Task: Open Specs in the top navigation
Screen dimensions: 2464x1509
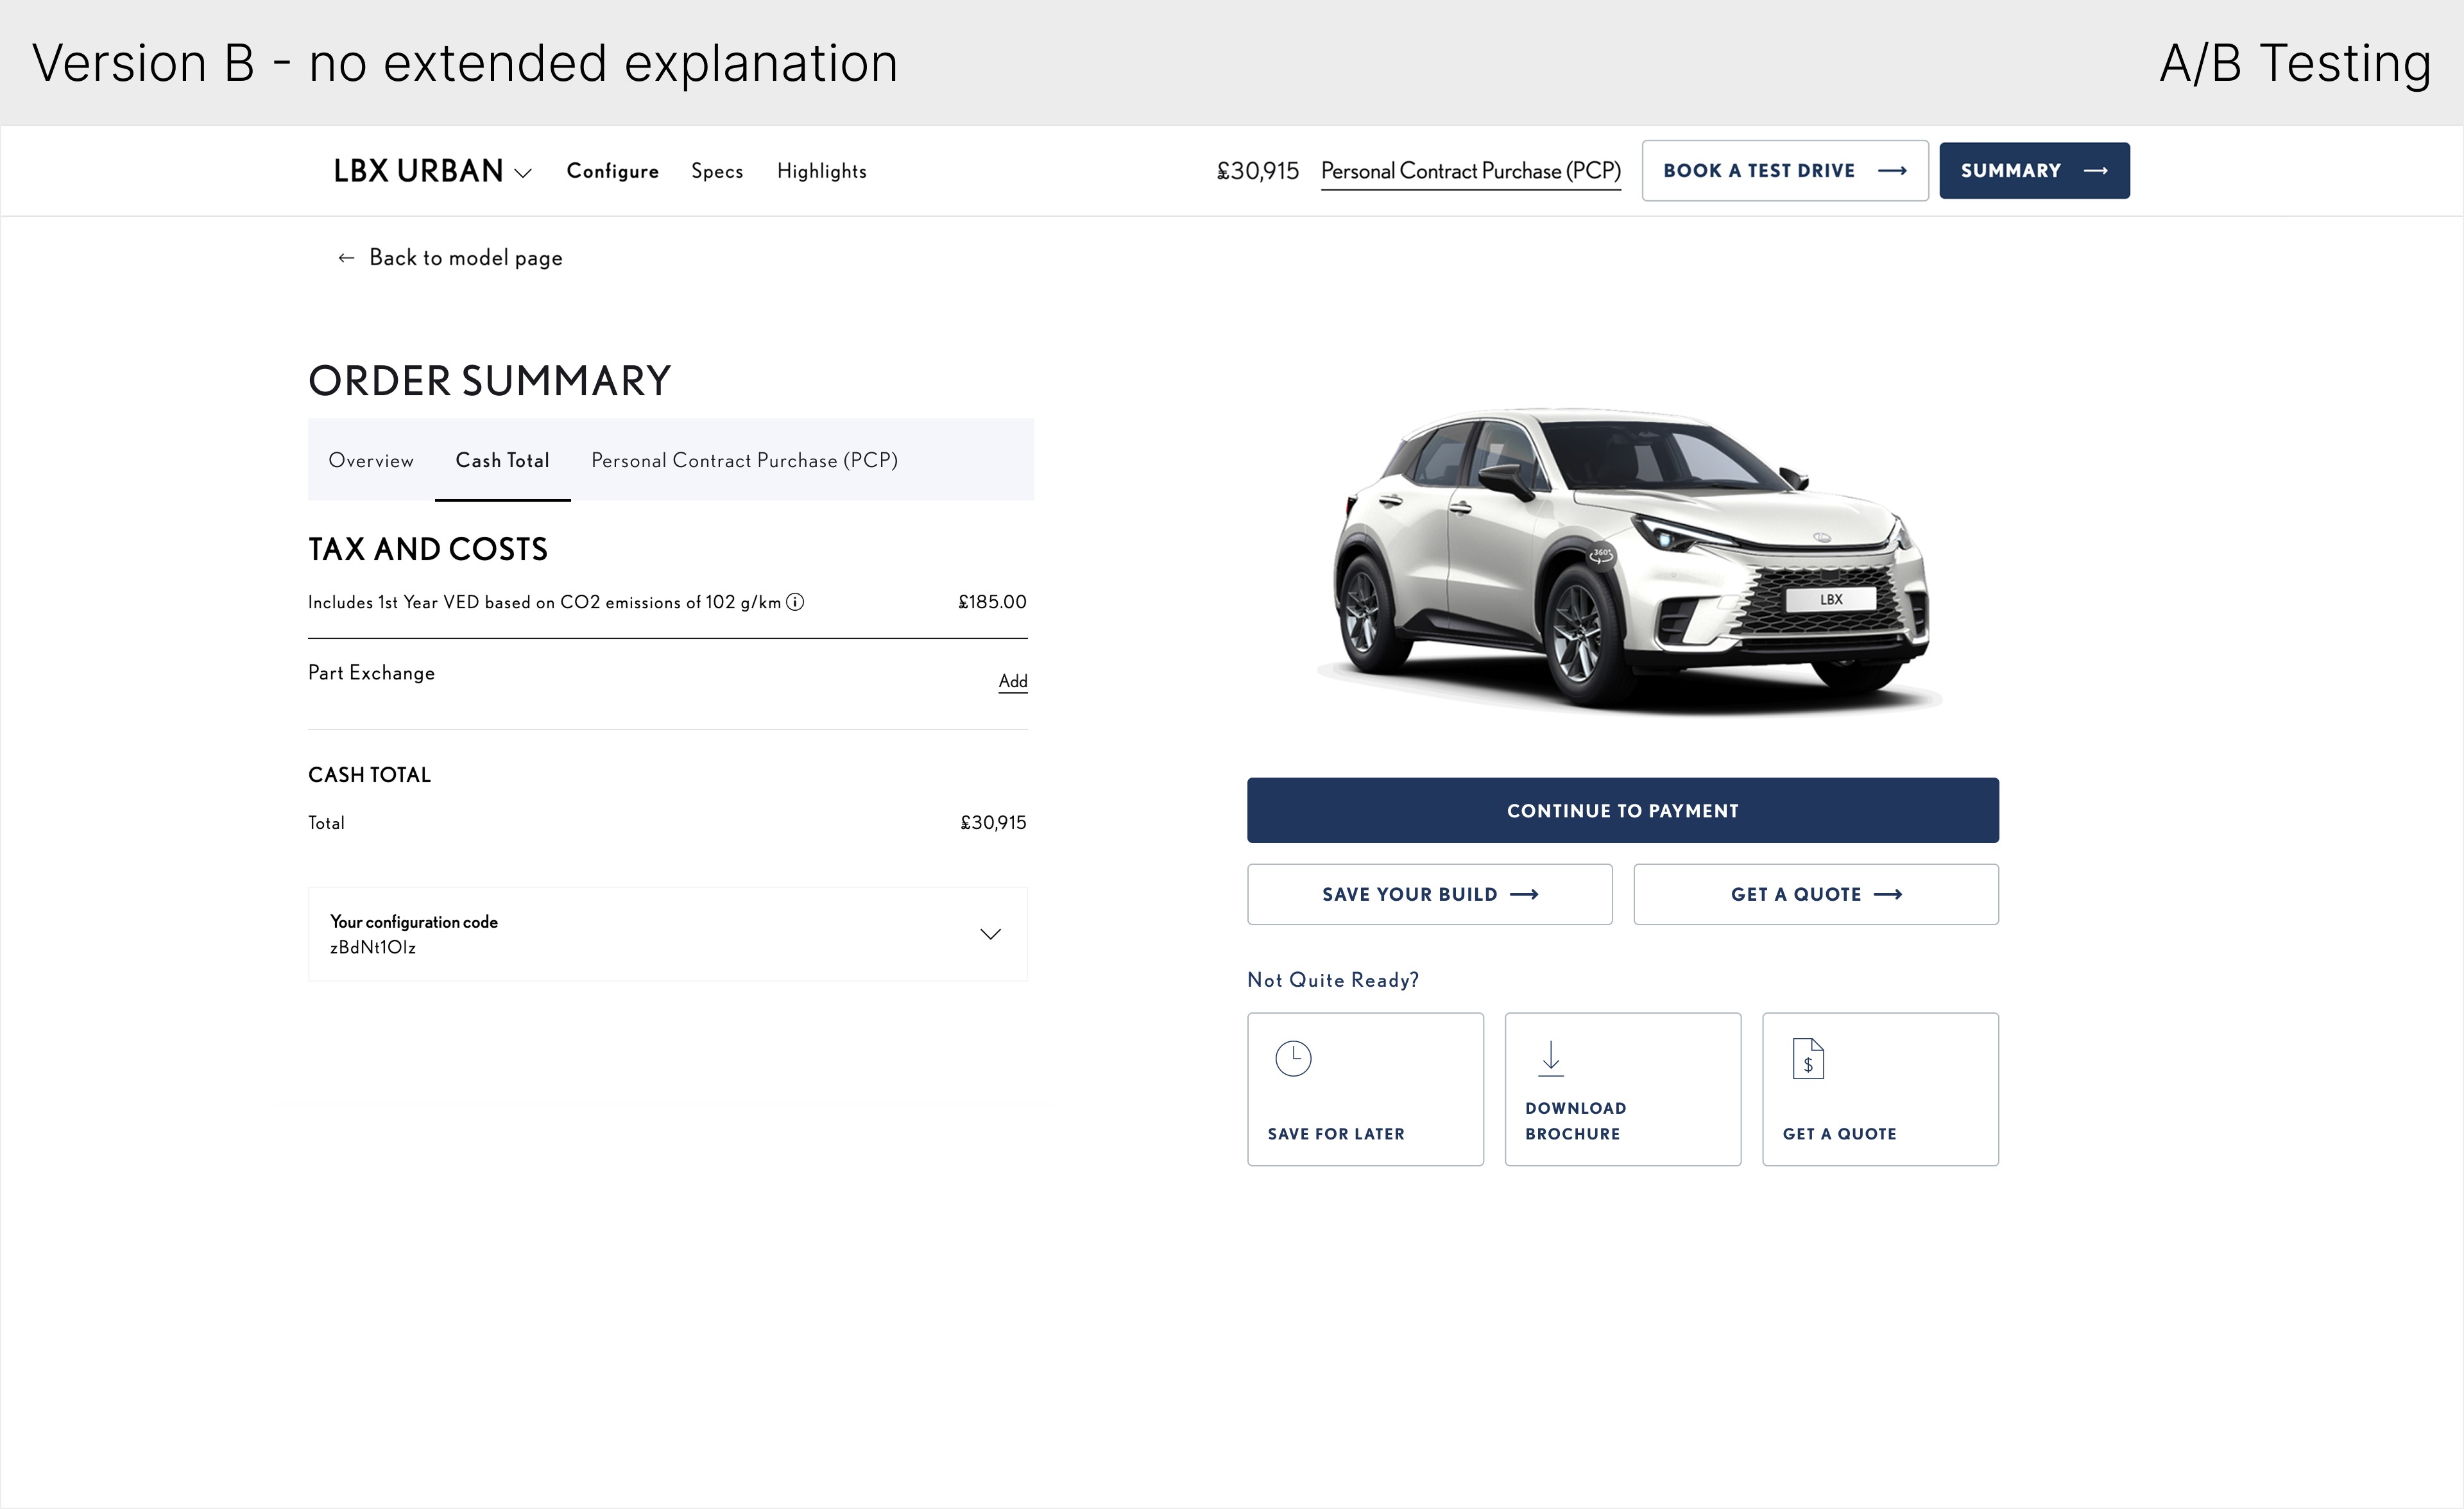Action: (x=717, y=171)
